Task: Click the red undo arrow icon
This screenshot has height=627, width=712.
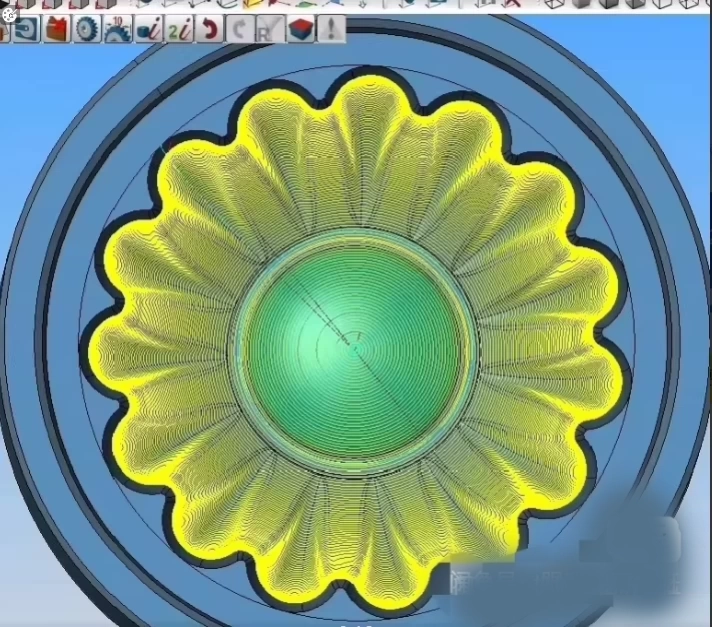Action: (x=209, y=29)
